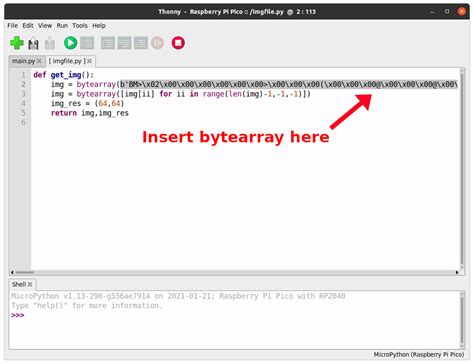Close the imgfile.py tab
Image resolution: width=474 pixels, height=364 pixels.
click(89, 61)
